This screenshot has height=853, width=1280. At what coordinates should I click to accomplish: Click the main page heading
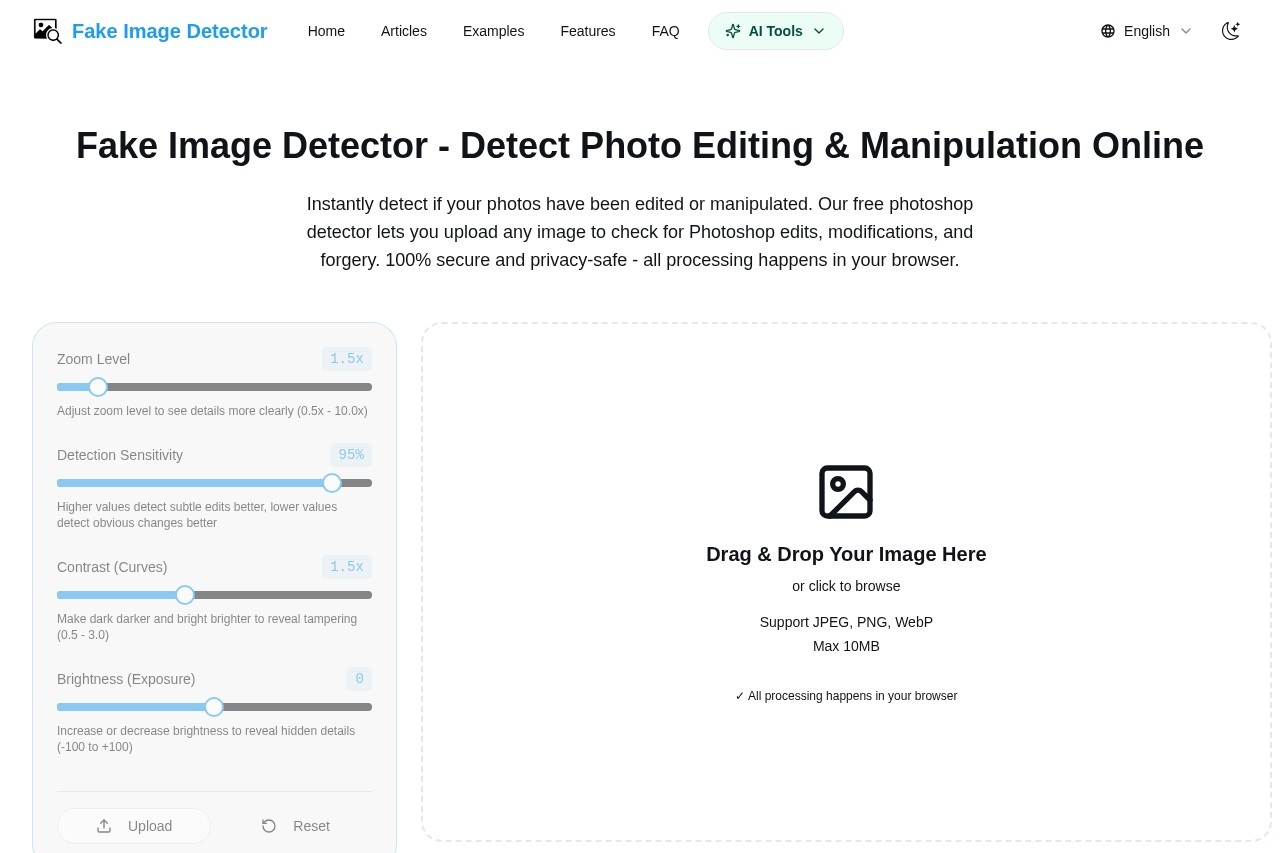(x=640, y=146)
